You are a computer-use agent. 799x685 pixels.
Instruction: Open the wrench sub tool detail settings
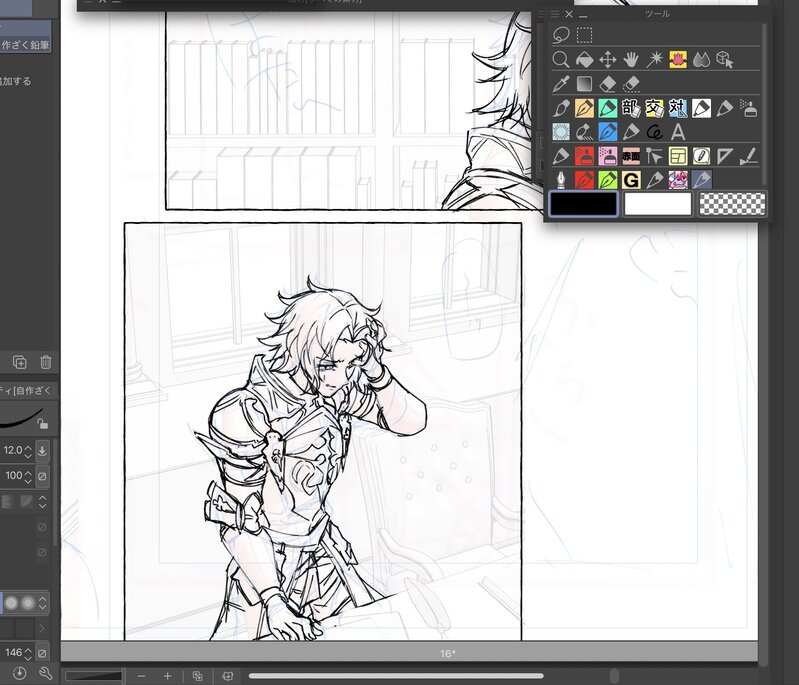pos(45,673)
